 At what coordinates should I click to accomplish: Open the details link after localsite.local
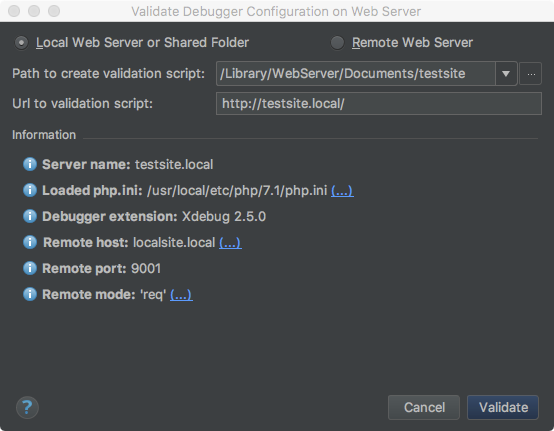click(230, 243)
